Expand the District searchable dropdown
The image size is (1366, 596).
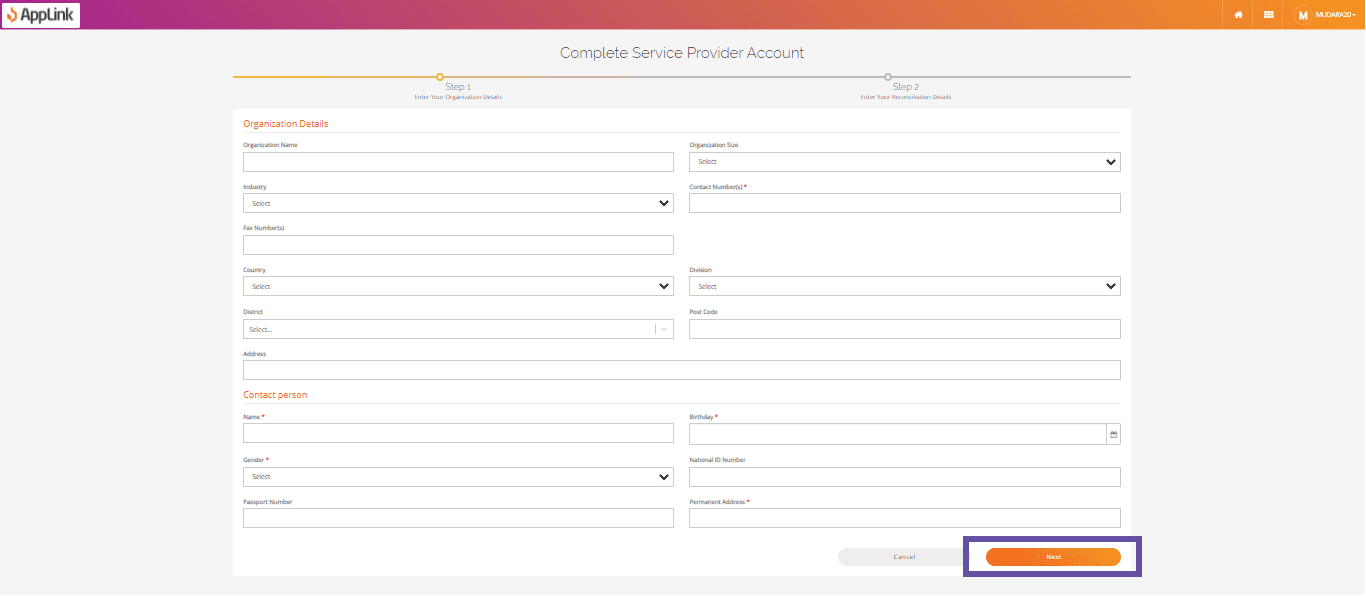tap(458, 329)
